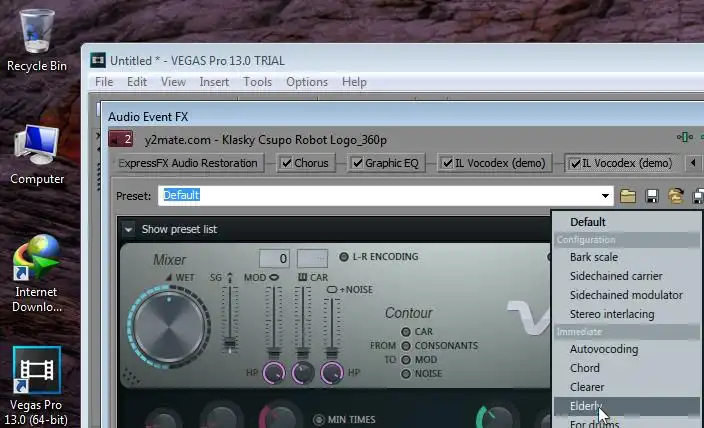Open the View menu
This screenshot has width=704, height=428.
point(173,82)
